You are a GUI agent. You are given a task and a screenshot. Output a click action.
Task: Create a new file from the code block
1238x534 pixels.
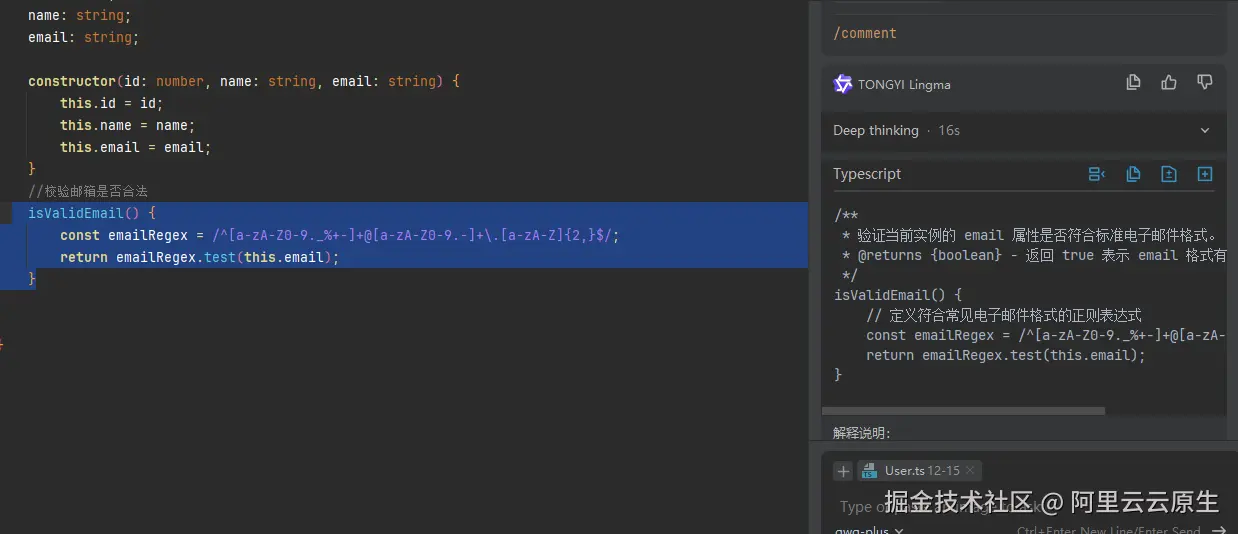pyautogui.click(x=1205, y=174)
